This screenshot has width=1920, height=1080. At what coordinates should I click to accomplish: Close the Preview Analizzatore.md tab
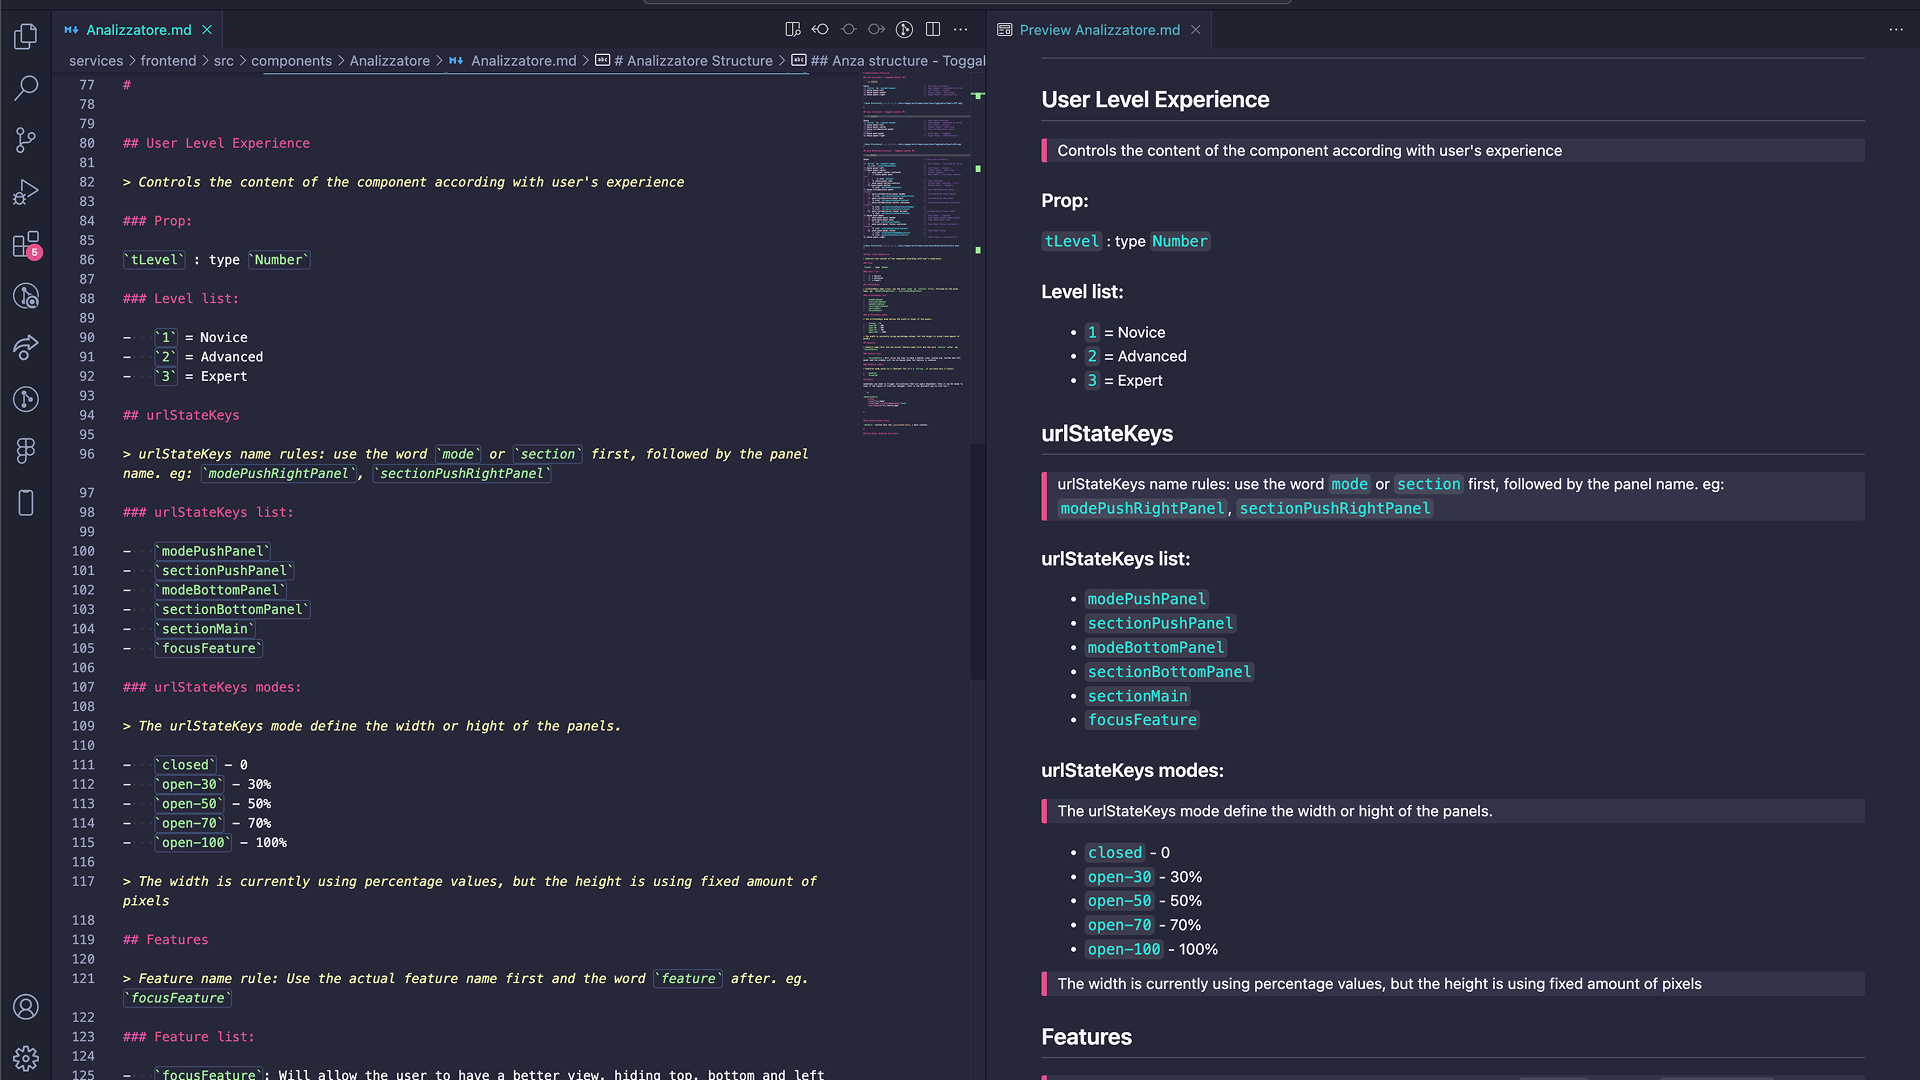coord(1195,30)
